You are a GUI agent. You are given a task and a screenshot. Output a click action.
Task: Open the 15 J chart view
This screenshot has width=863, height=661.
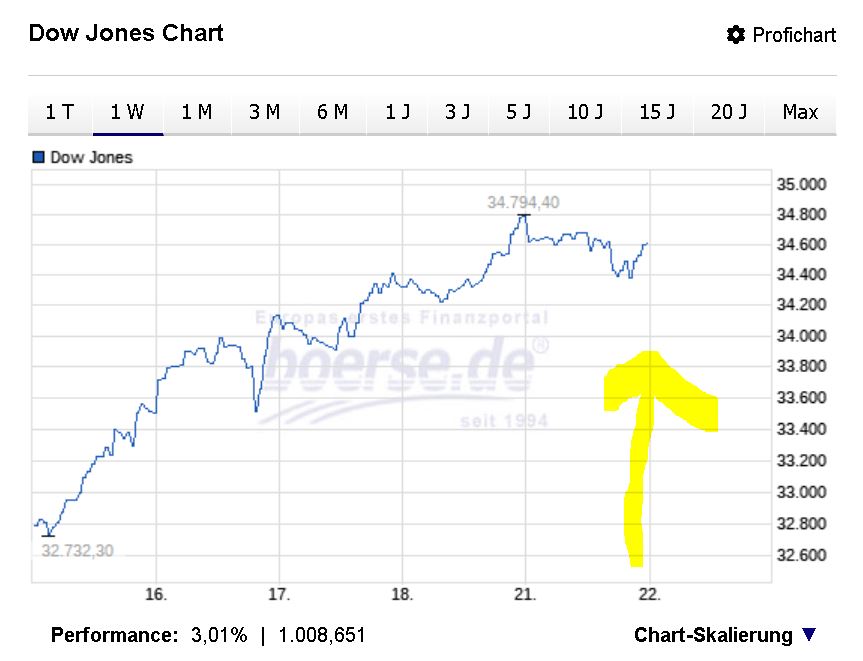pos(657,112)
